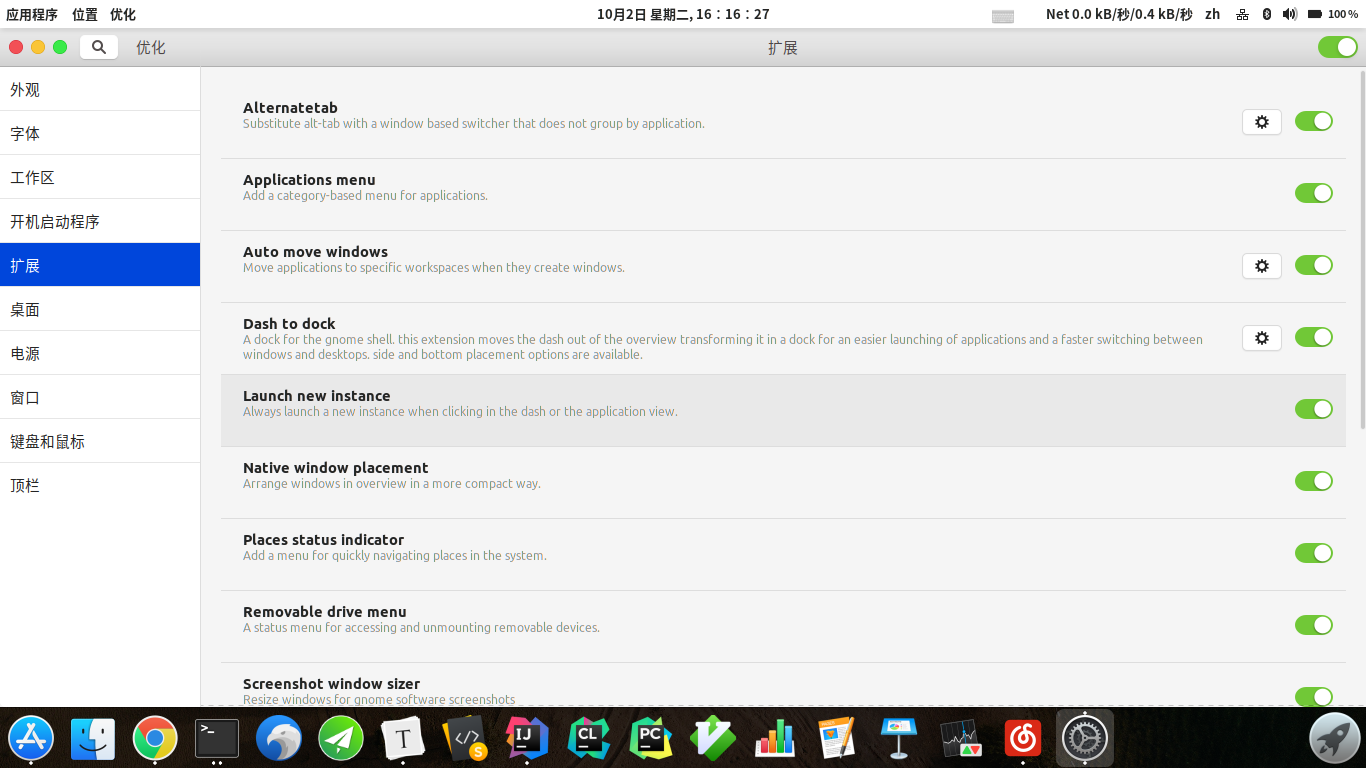This screenshot has width=1366, height=768.
Task: Go to 工作区 workspaces section
Action: point(100,177)
